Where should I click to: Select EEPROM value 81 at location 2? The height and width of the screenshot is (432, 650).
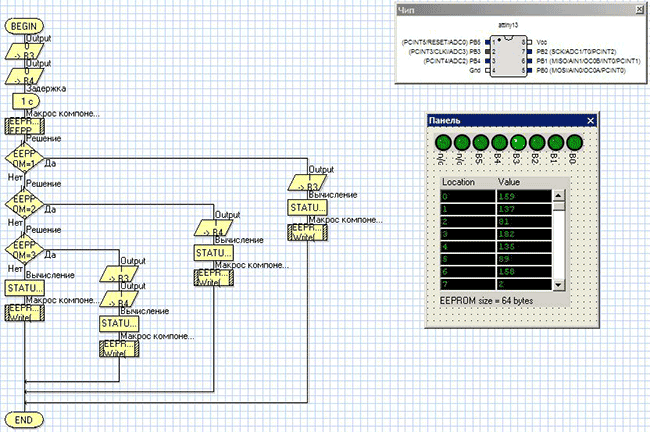coord(524,221)
